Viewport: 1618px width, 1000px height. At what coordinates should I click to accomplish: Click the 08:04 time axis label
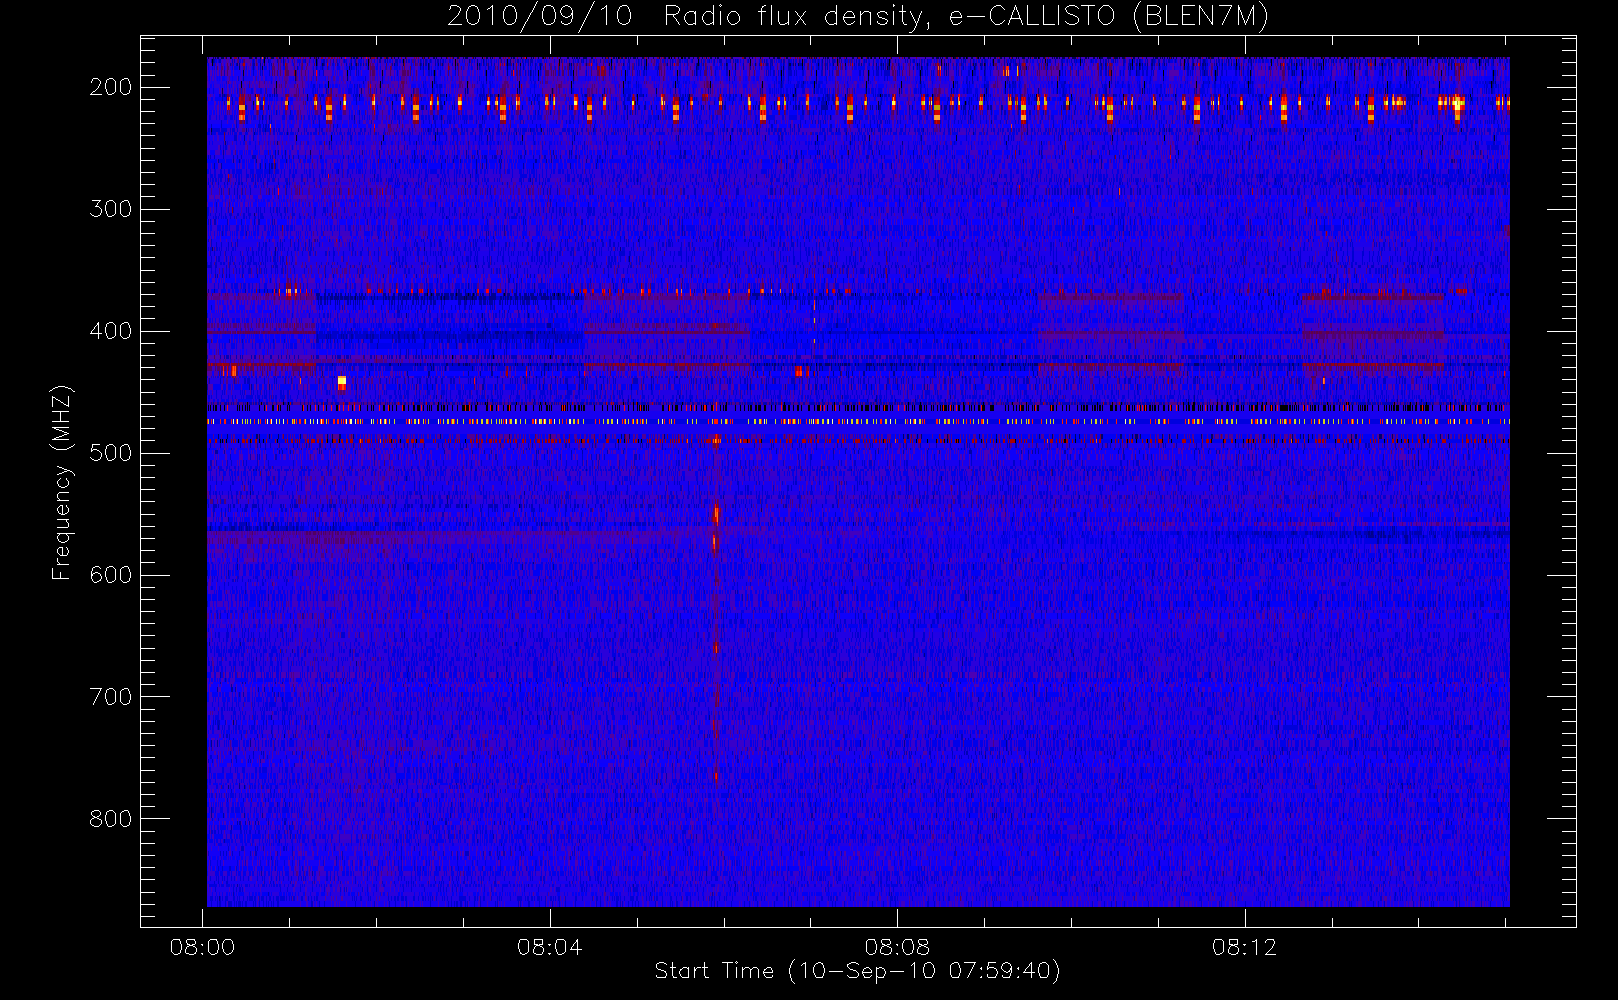[550, 947]
